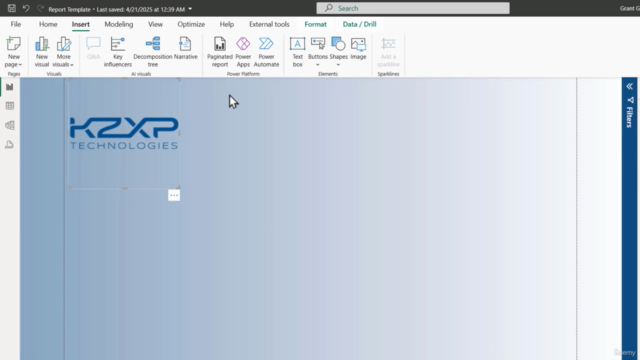Select the KZXP Technologies logo image
Screen dimensions: 640x360
(x=124, y=133)
